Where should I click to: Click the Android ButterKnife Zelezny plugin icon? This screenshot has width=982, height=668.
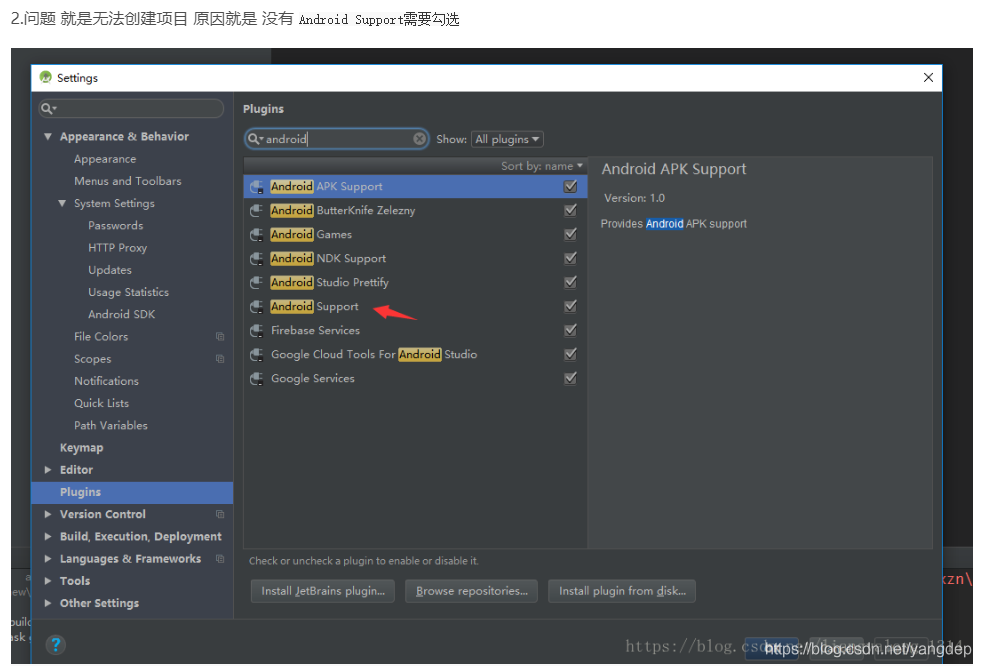[257, 210]
